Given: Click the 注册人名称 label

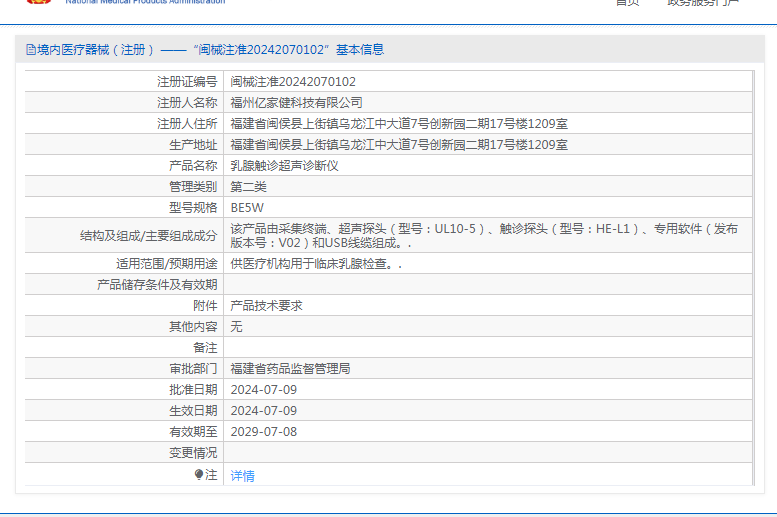Looking at the screenshot, I should point(187,103).
